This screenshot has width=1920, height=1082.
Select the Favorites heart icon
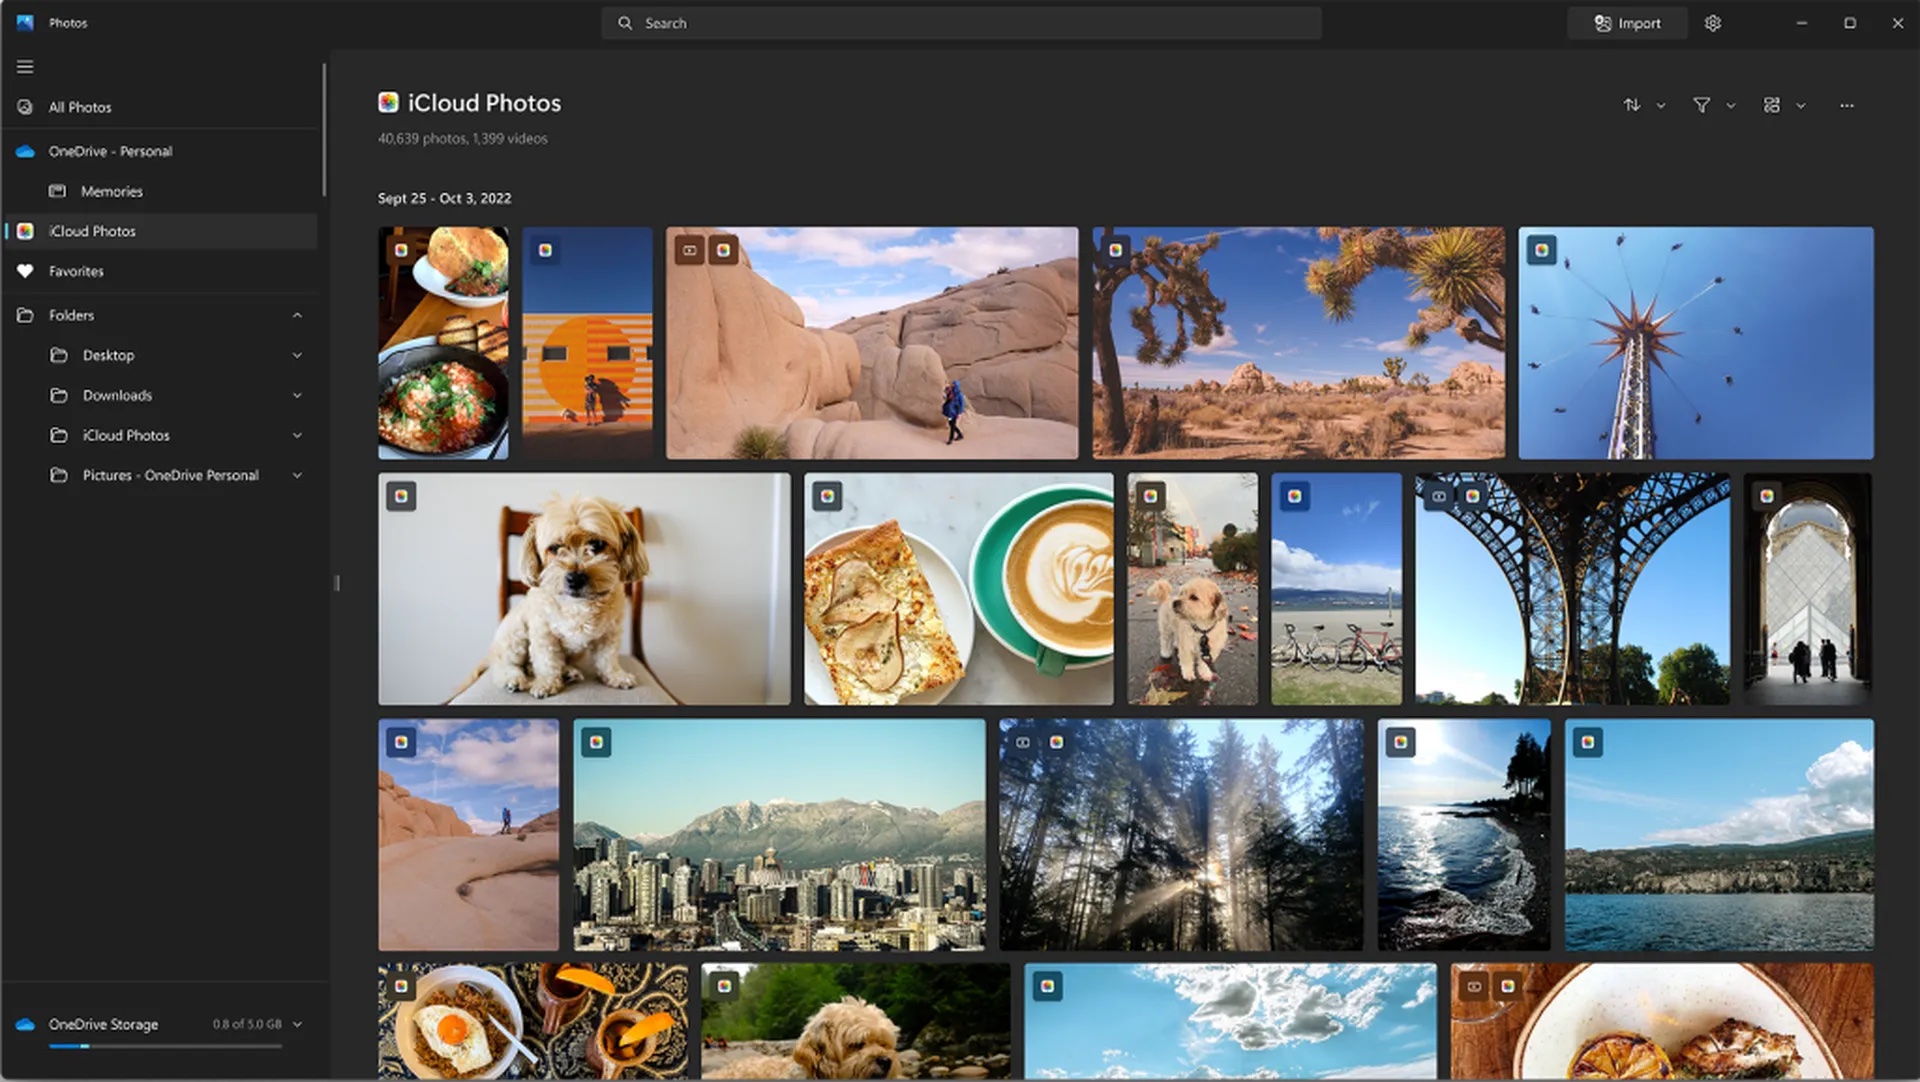24,270
